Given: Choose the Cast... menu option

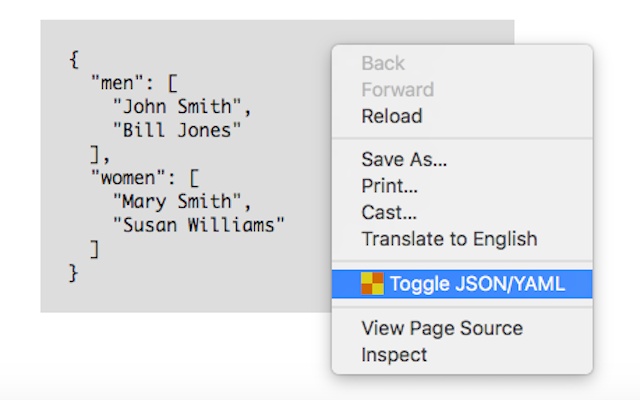Looking at the screenshot, I should click(389, 212).
